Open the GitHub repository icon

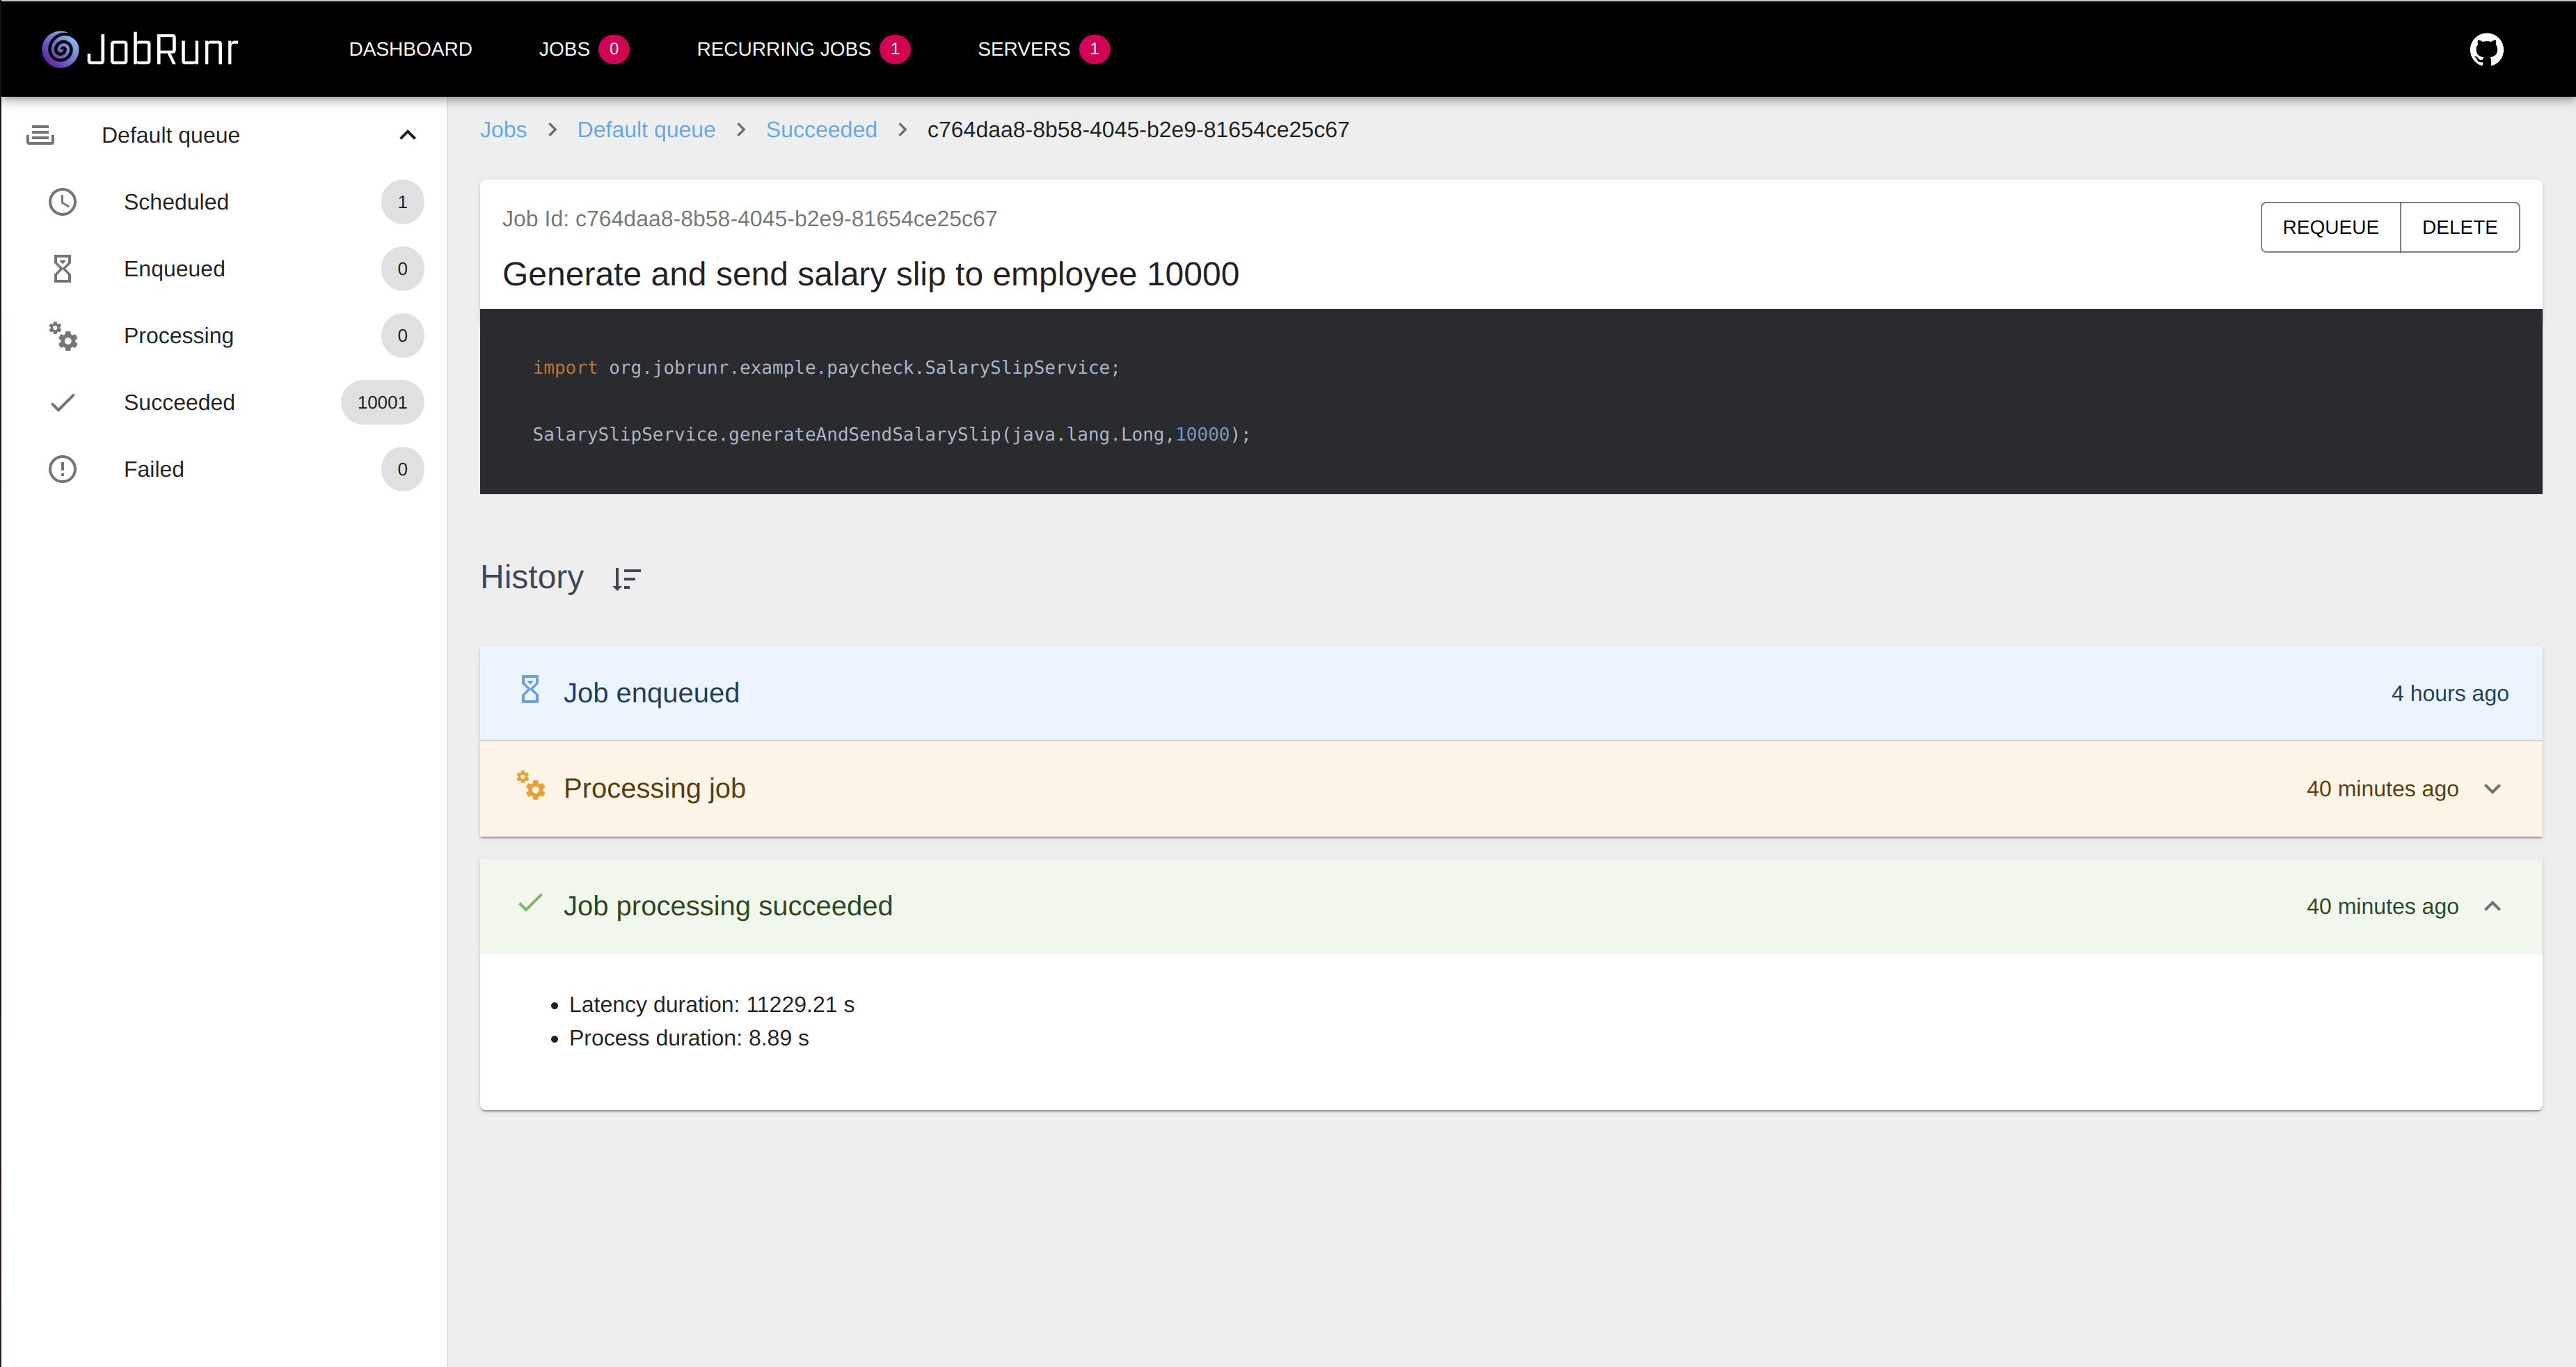(x=2485, y=49)
